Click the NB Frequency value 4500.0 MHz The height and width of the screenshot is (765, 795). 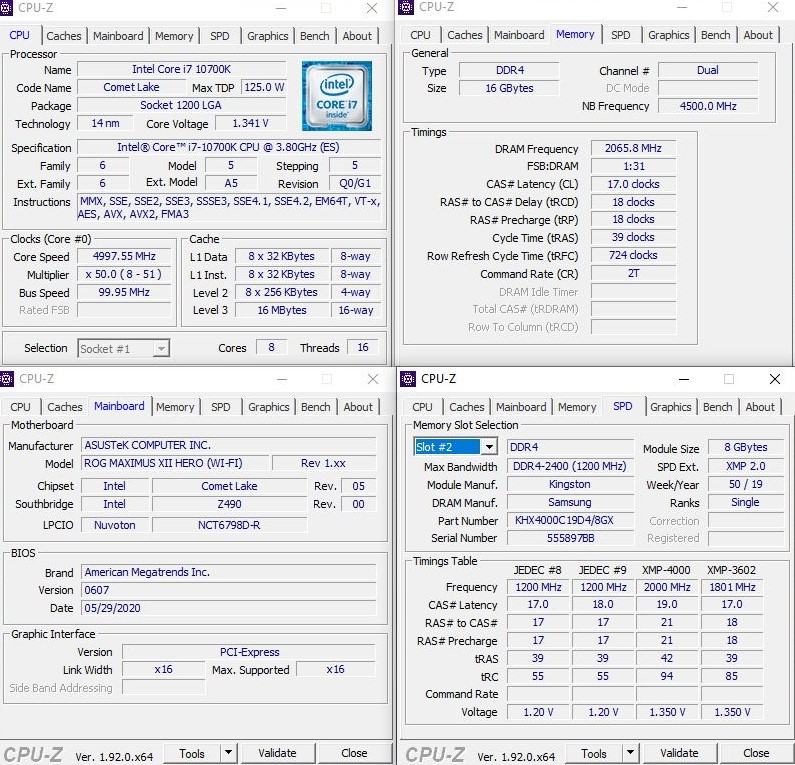[708, 106]
